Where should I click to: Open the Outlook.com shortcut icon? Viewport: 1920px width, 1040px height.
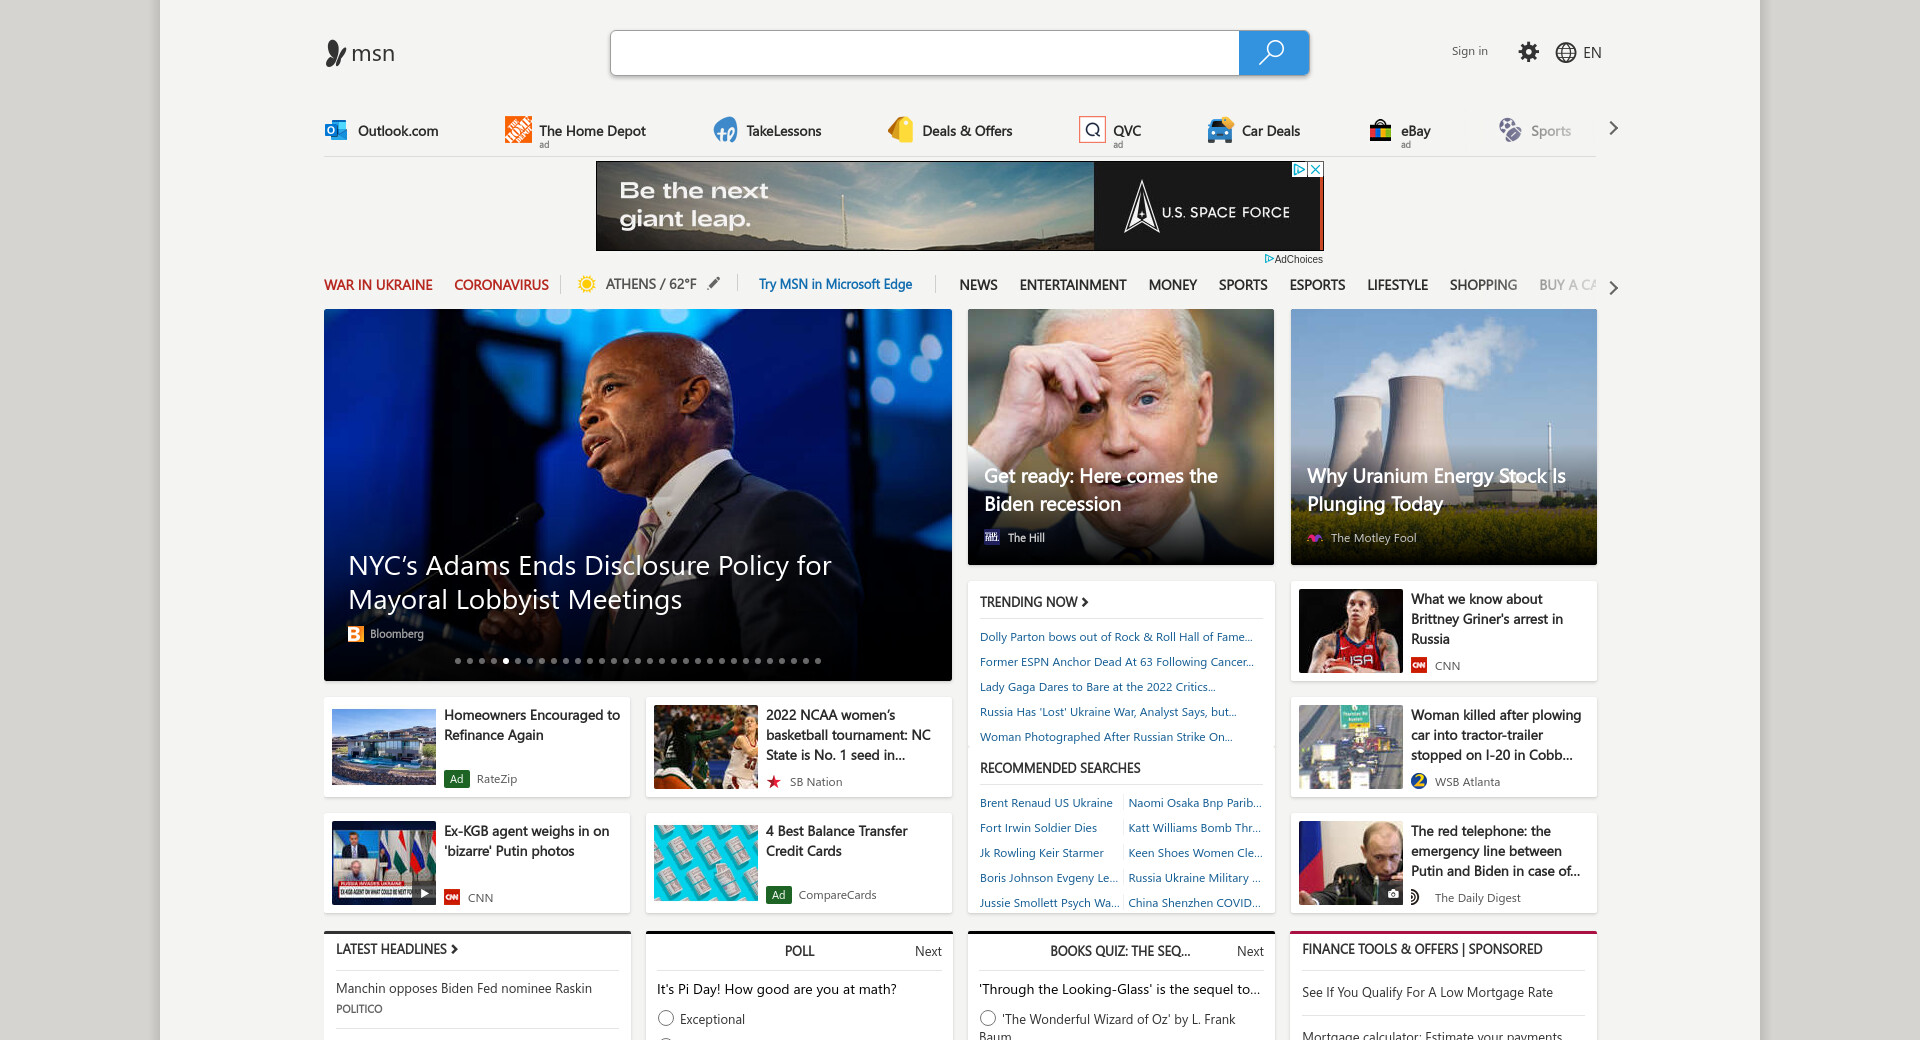336,130
